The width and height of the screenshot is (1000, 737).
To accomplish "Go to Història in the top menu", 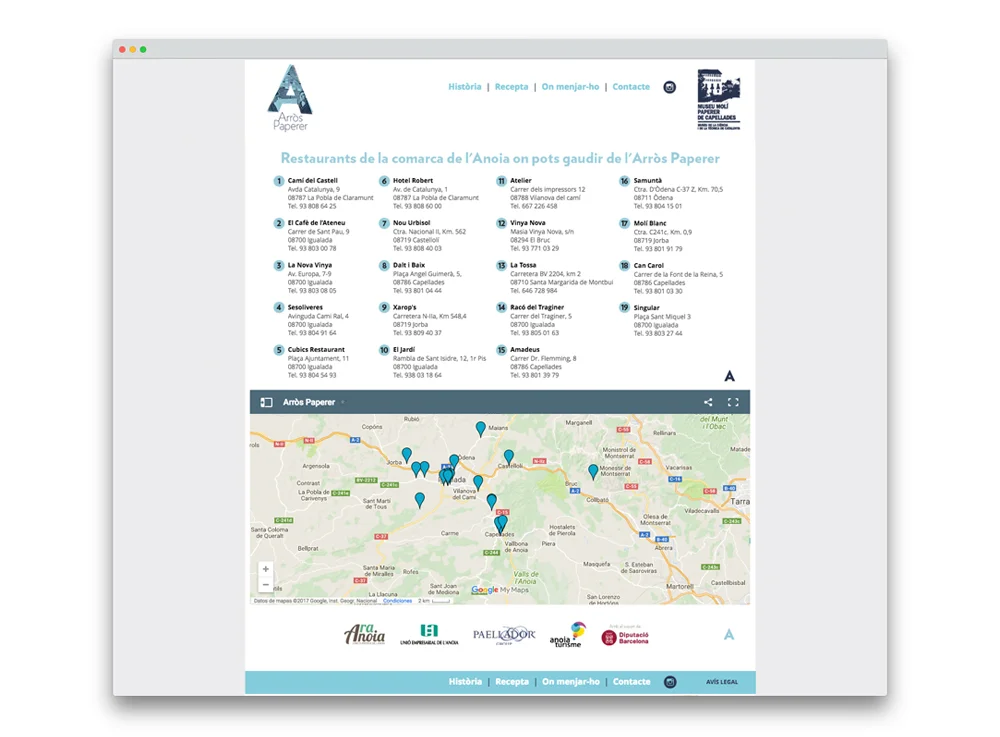I will [465, 87].
